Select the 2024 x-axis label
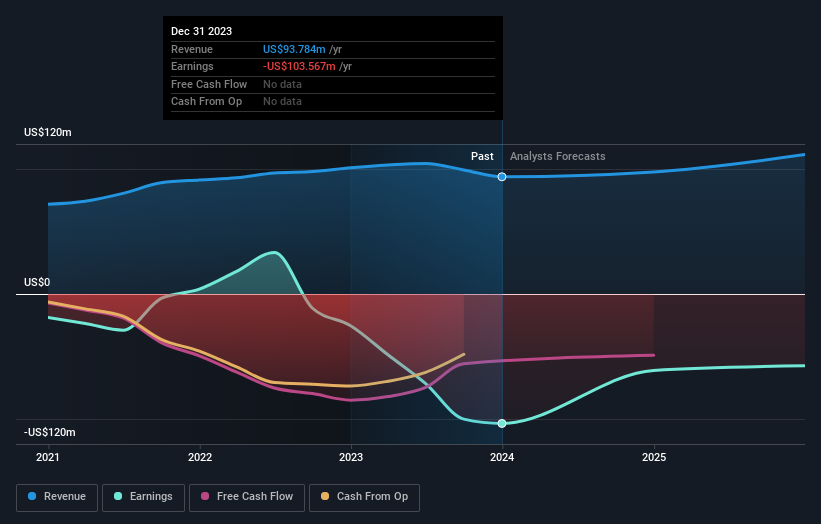 coord(502,457)
